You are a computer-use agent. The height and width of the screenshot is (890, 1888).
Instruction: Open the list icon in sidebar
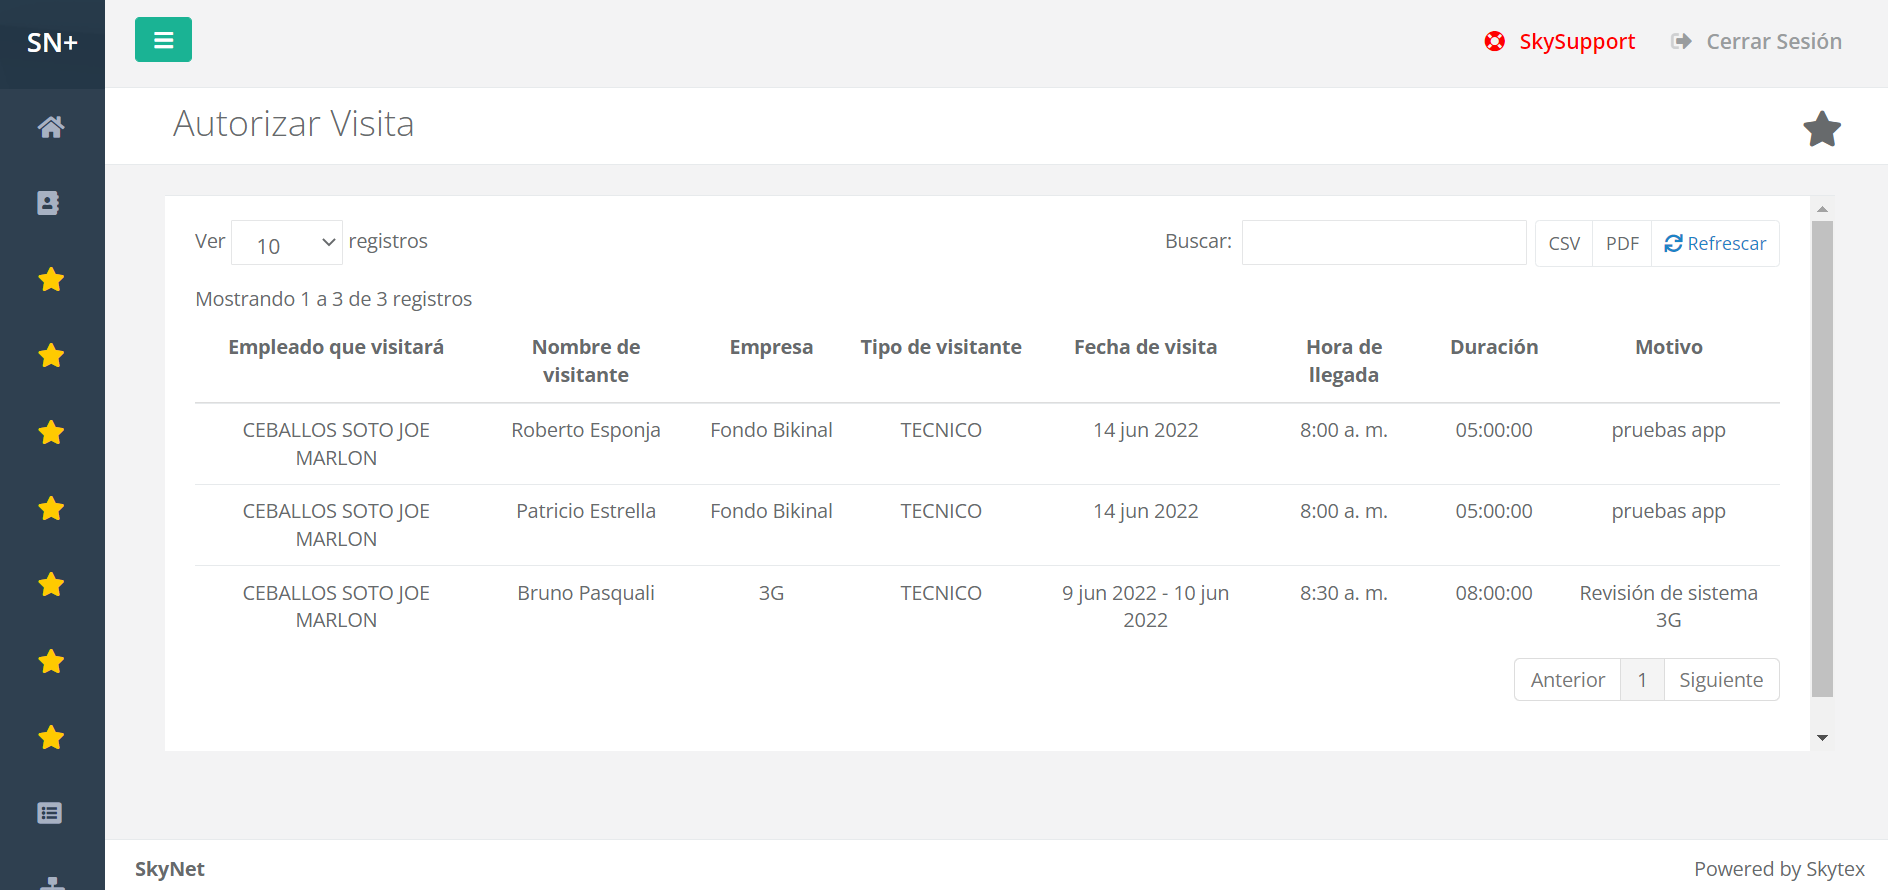[50, 813]
